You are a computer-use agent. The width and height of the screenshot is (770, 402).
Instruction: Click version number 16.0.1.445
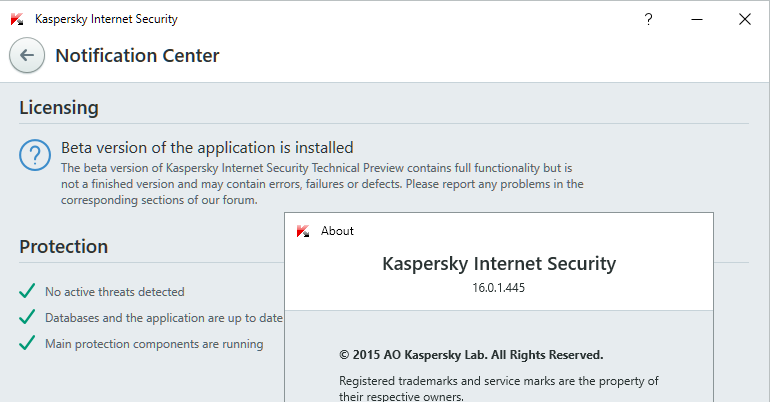pyautogui.click(x=498, y=288)
